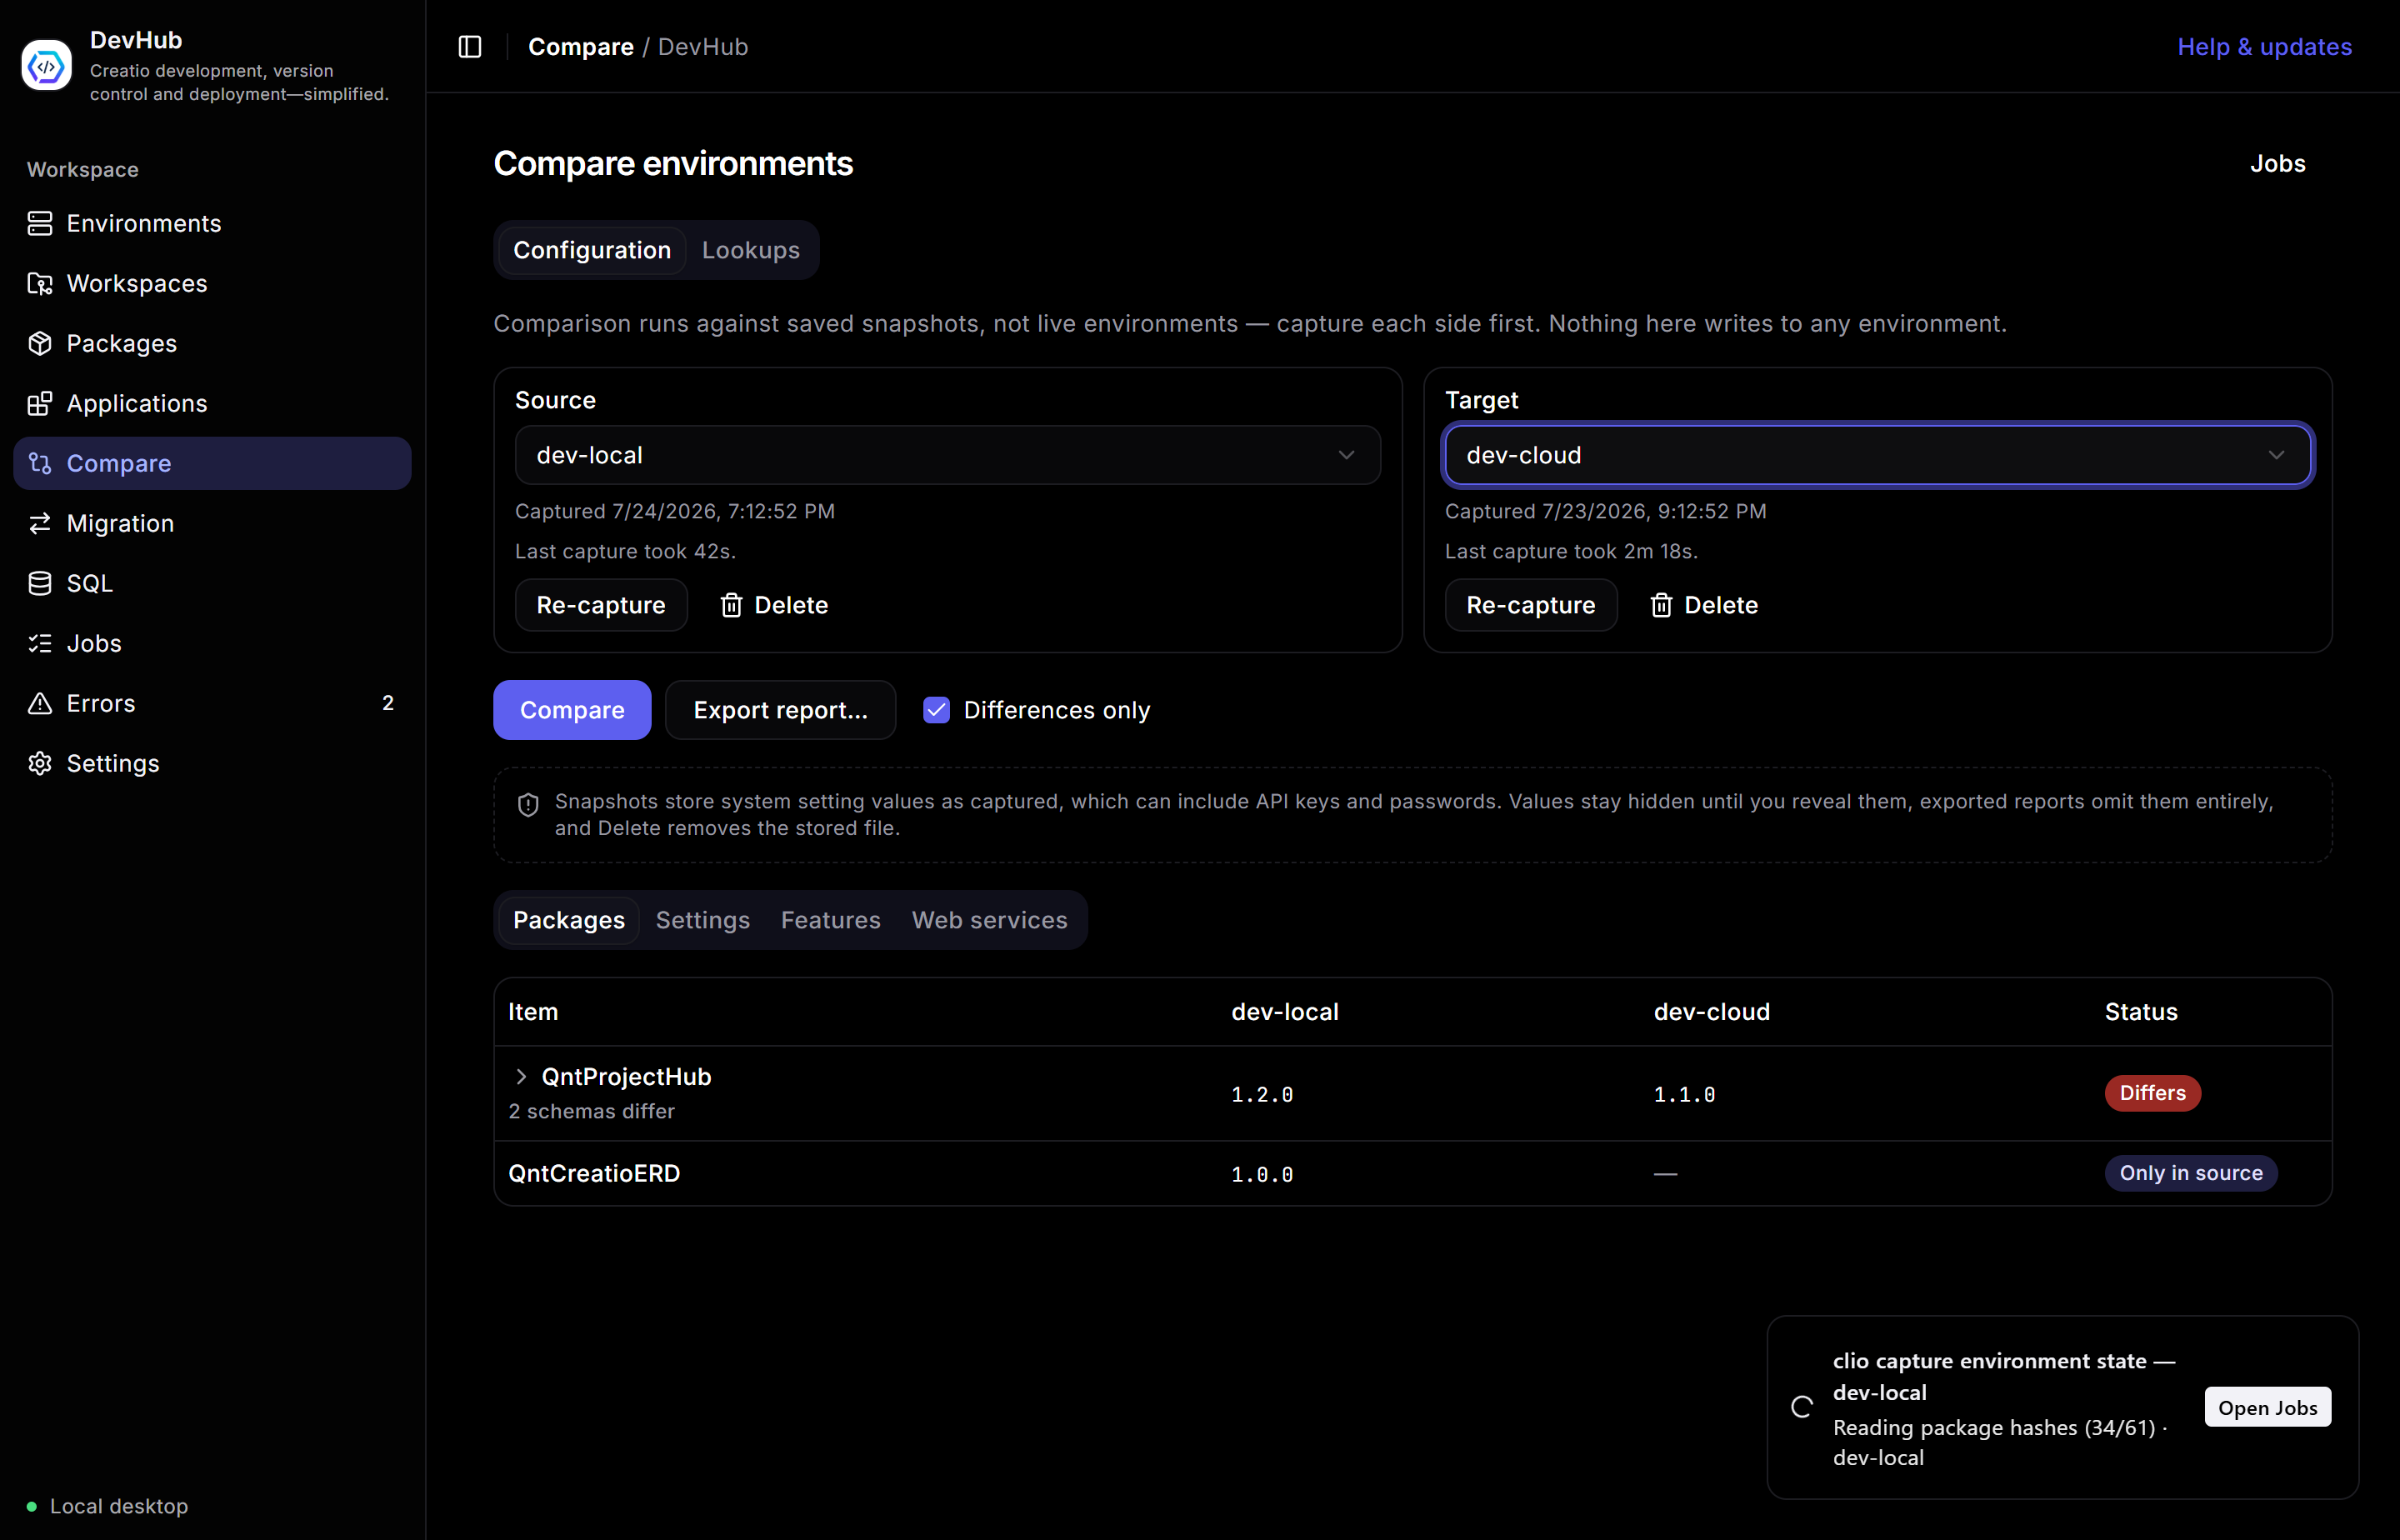This screenshot has width=2400, height=1540.
Task: Click version 1.0.0 for QntCreatioERD
Action: (x=1262, y=1175)
